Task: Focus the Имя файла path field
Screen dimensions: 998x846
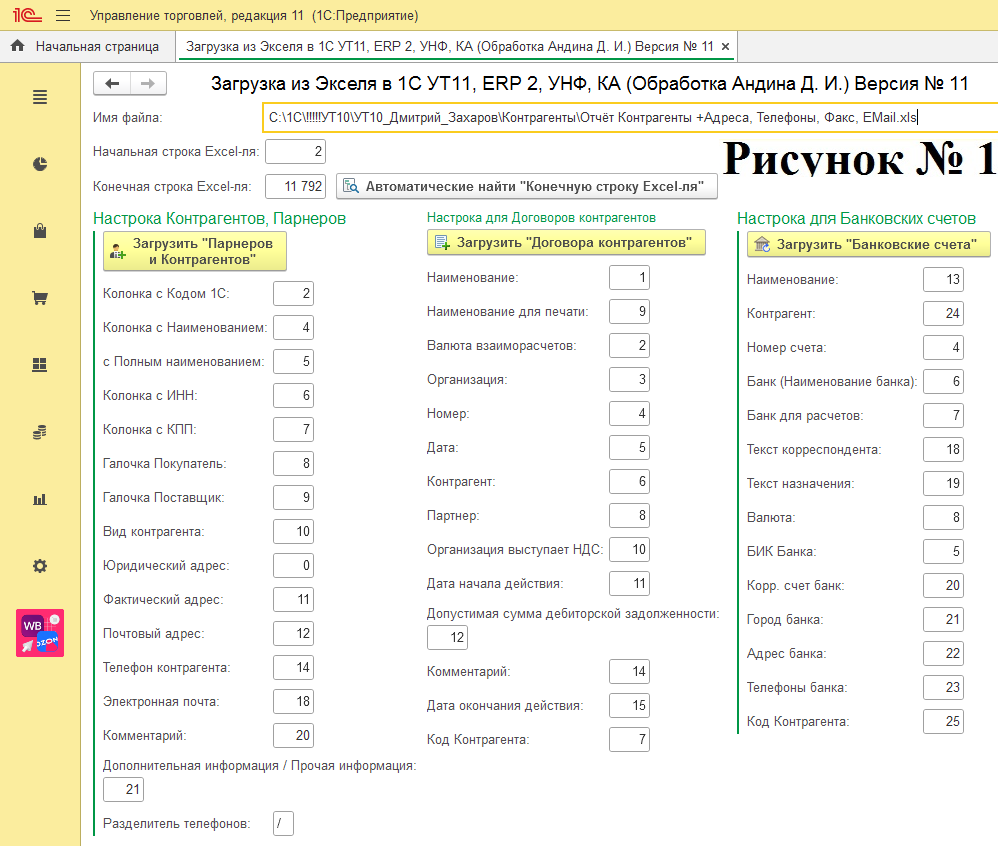Action: pyautogui.click(x=630, y=118)
